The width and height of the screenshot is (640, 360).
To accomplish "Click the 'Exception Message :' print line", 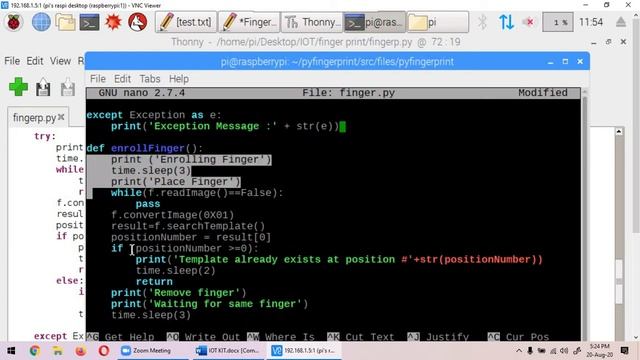I will click(225, 126).
